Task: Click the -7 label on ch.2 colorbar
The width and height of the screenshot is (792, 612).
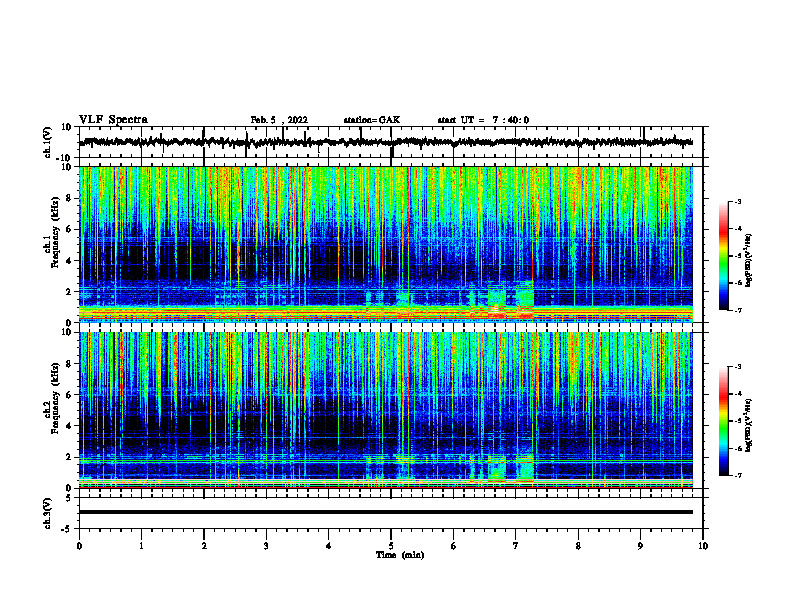Action: 738,475
